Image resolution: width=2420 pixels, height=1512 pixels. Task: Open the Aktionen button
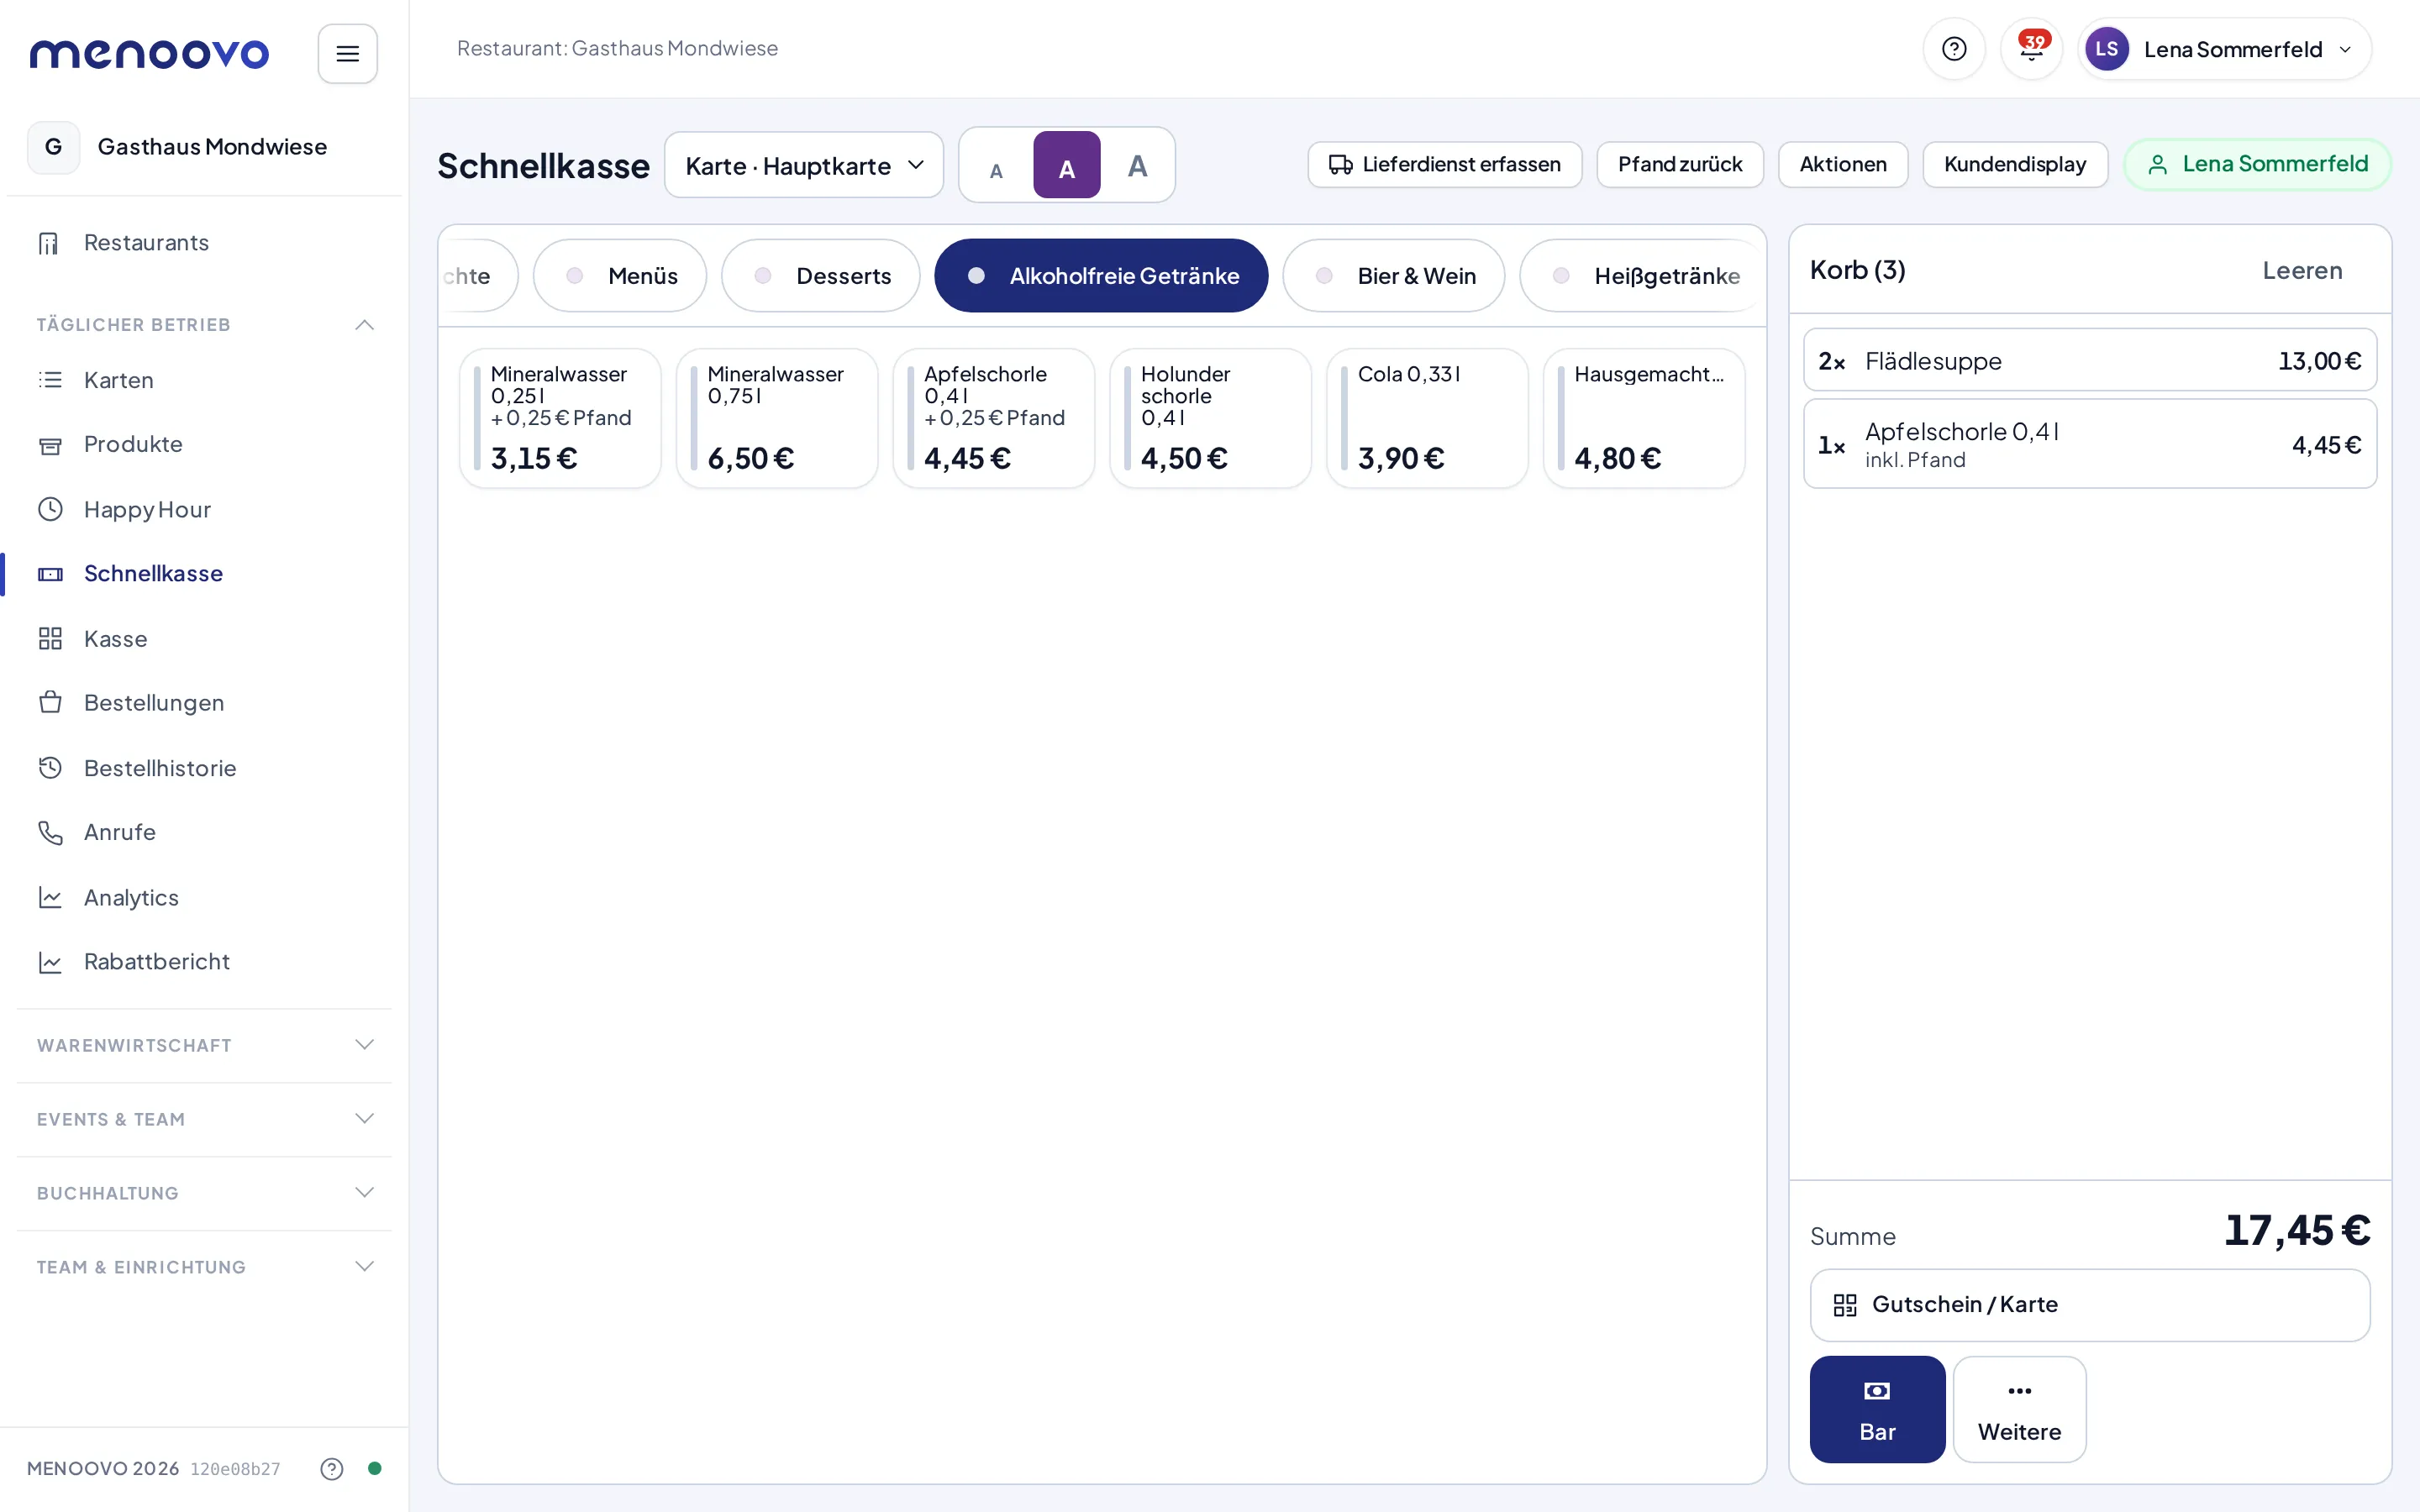1842,164
